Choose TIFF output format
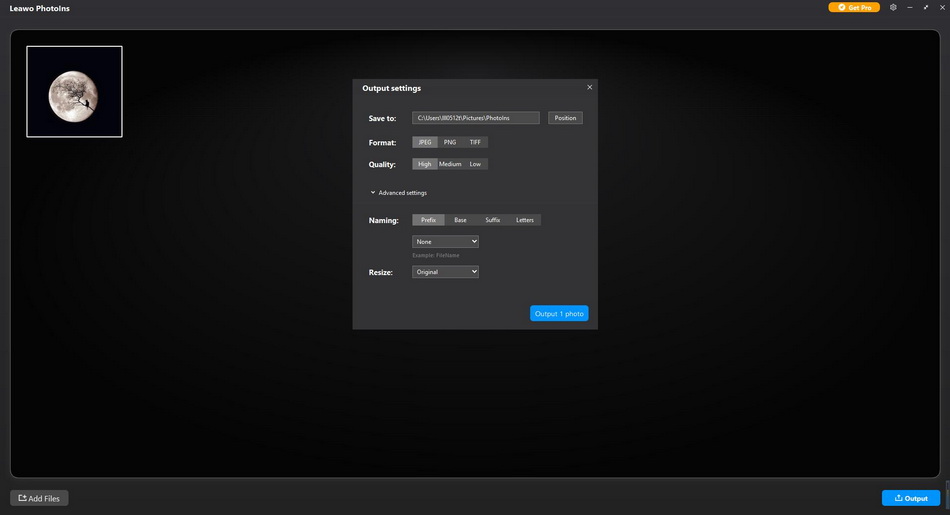 (475, 142)
